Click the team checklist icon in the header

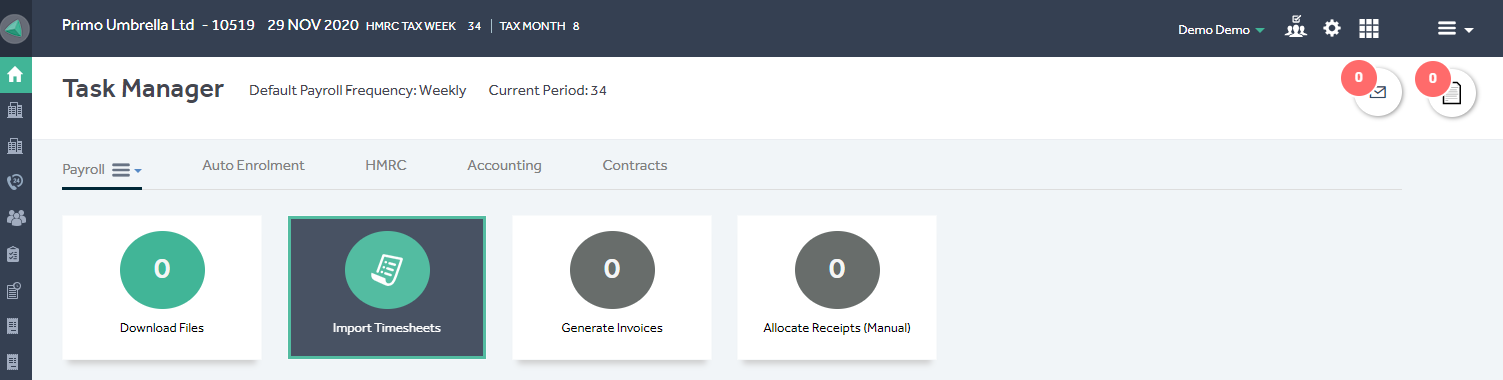pyautogui.click(x=1296, y=27)
